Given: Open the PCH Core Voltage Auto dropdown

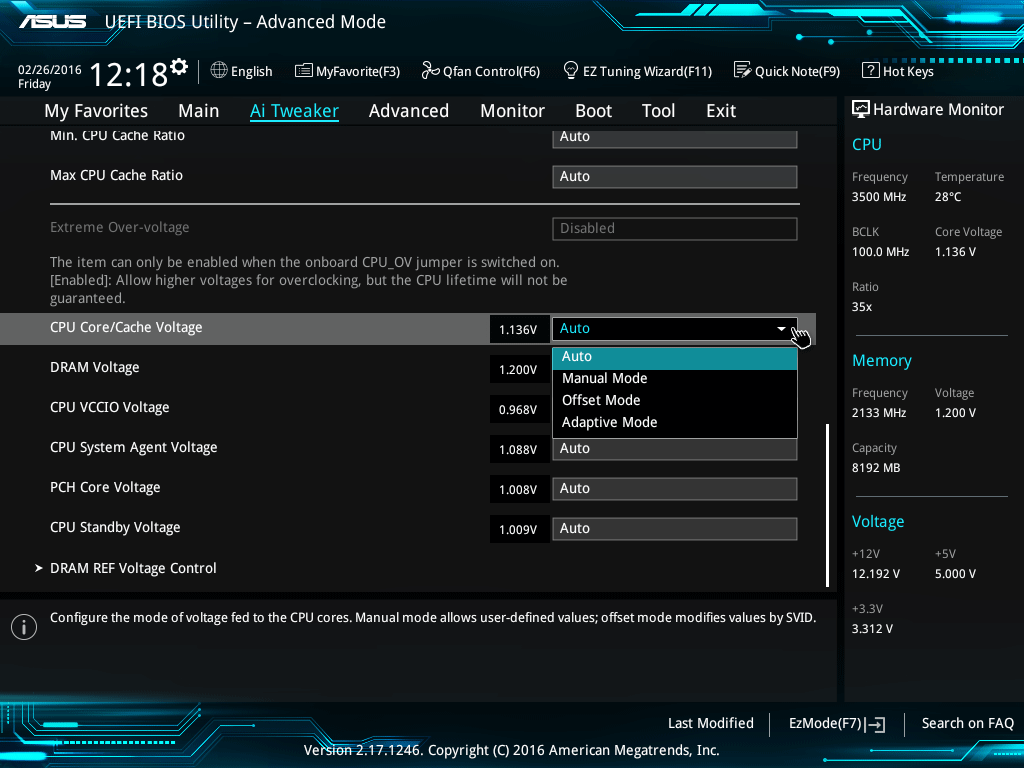Looking at the screenshot, I should click(674, 489).
